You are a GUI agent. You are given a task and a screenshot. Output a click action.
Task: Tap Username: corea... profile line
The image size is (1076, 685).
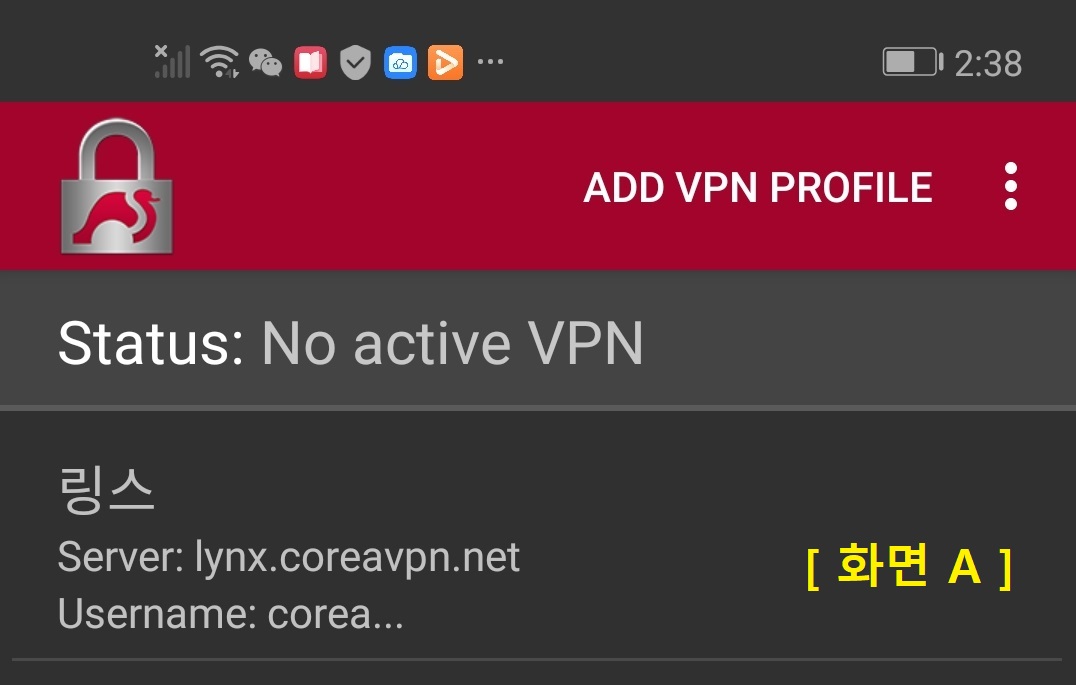pyautogui.click(x=231, y=614)
